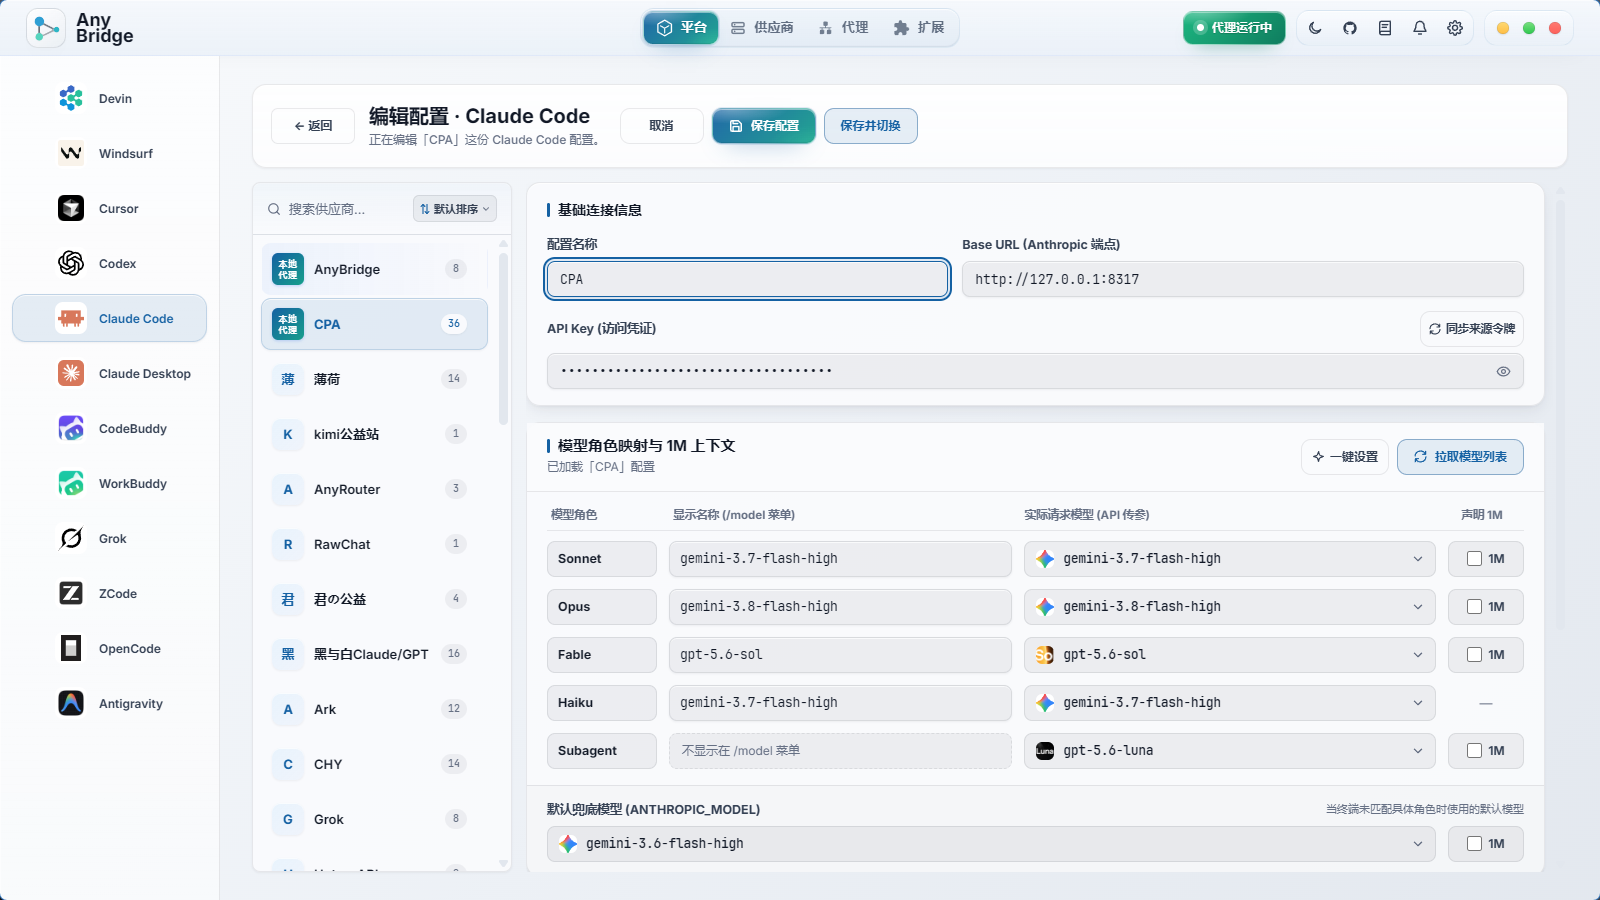Click the 君の公益 provider avatar icon
Viewport: 1600px width, 900px height.
[x=288, y=599]
